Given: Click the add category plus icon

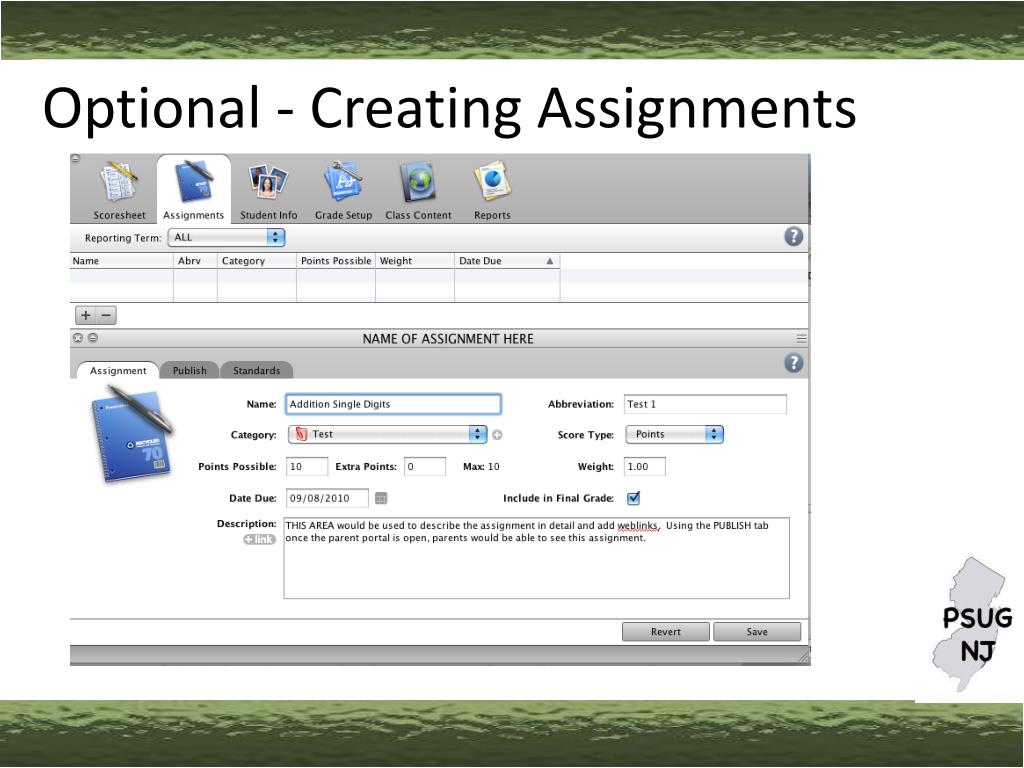Looking at the screenshot, I should click(497, 435).
